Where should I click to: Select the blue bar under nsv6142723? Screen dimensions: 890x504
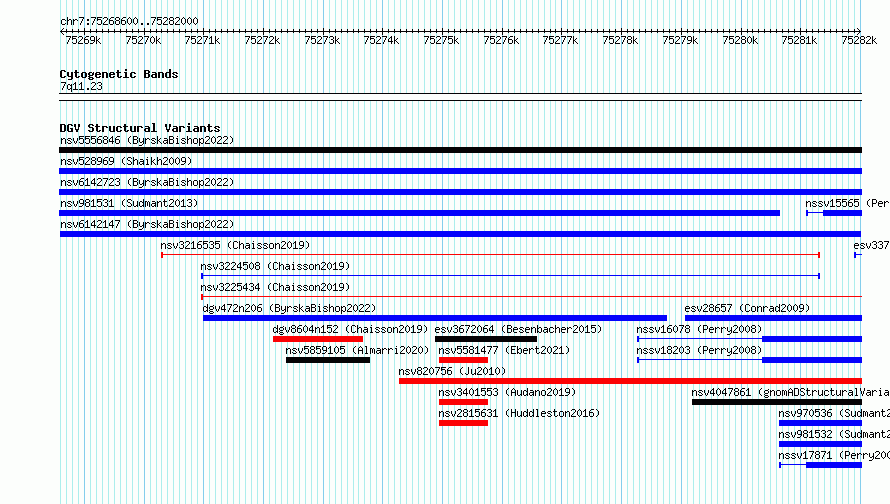pyautogui.click(x=460, y=192)
